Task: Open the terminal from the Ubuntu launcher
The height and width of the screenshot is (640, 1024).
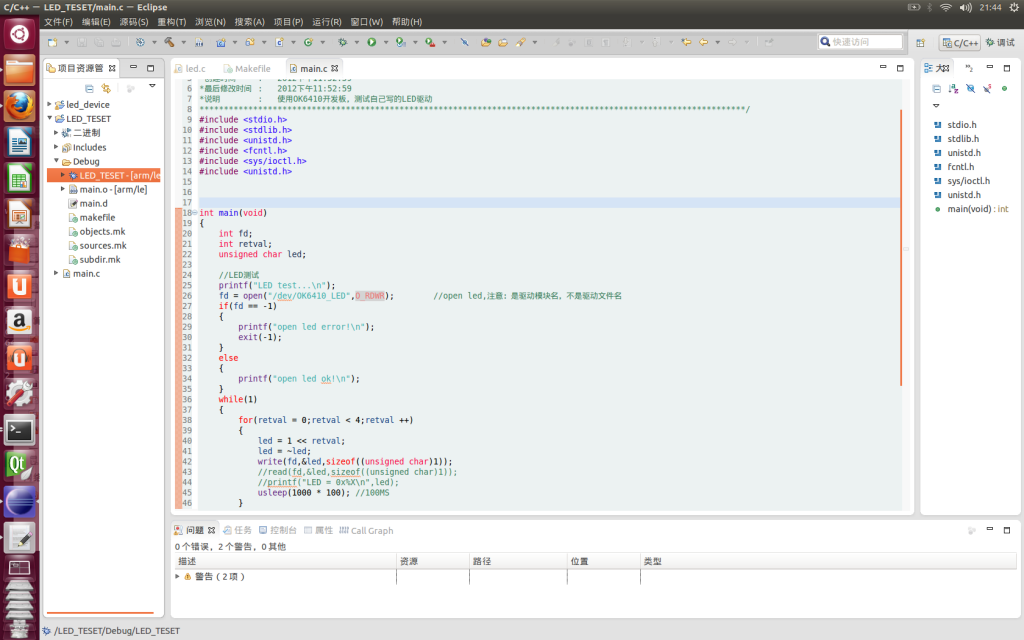Action: click(19, 431)
